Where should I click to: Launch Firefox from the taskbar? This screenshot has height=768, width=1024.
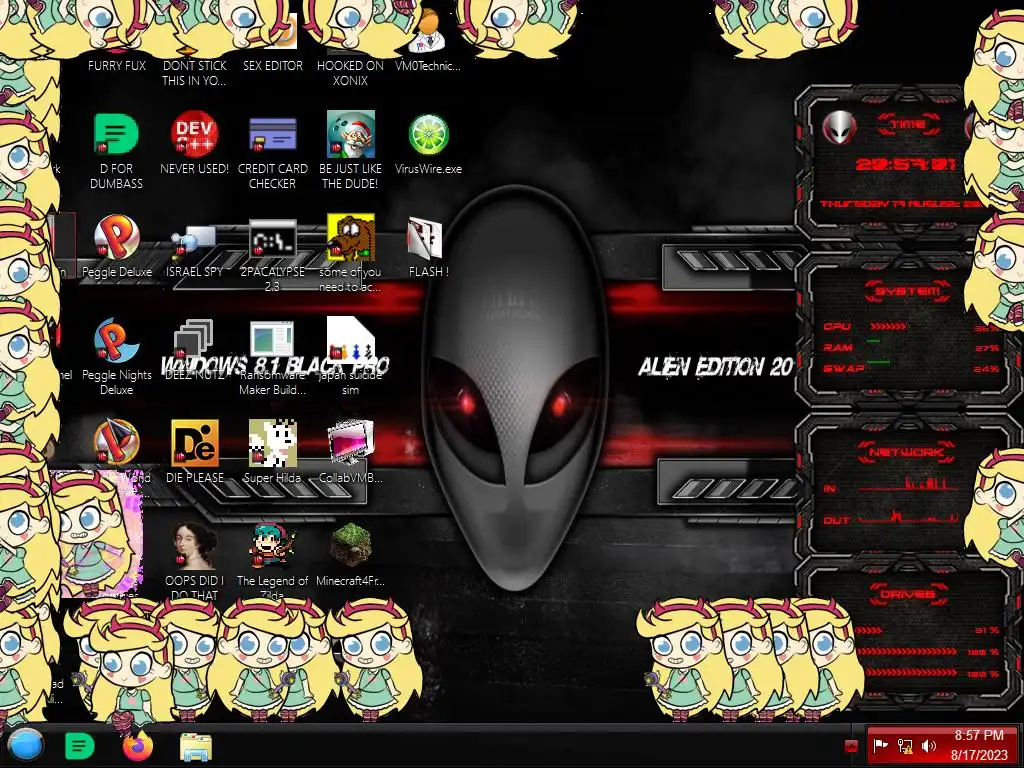tap(138, 746)
